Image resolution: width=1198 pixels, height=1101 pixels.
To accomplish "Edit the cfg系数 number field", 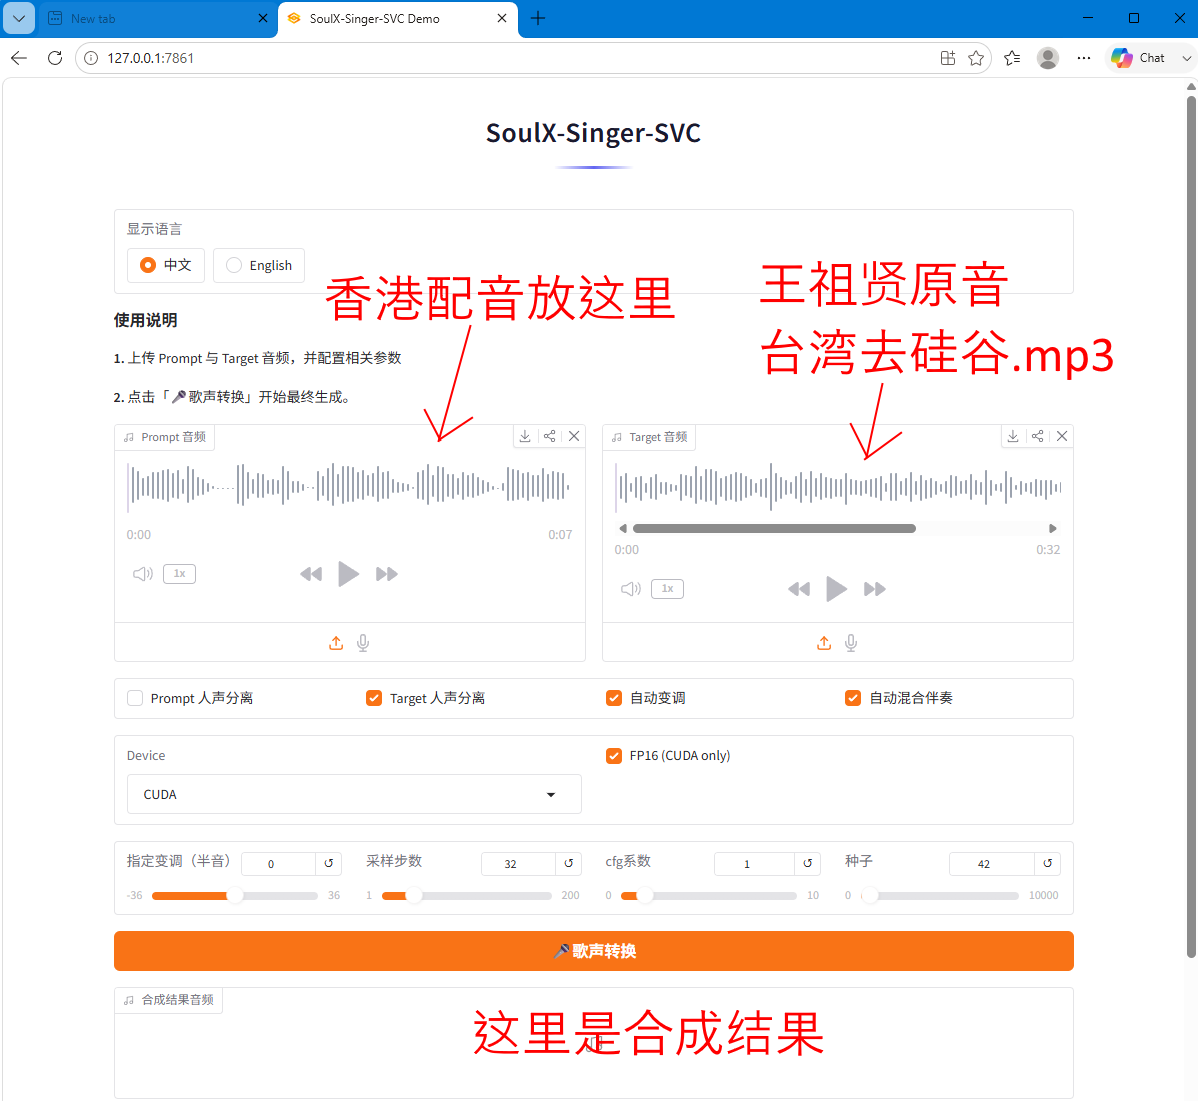I will click(754, 864).
